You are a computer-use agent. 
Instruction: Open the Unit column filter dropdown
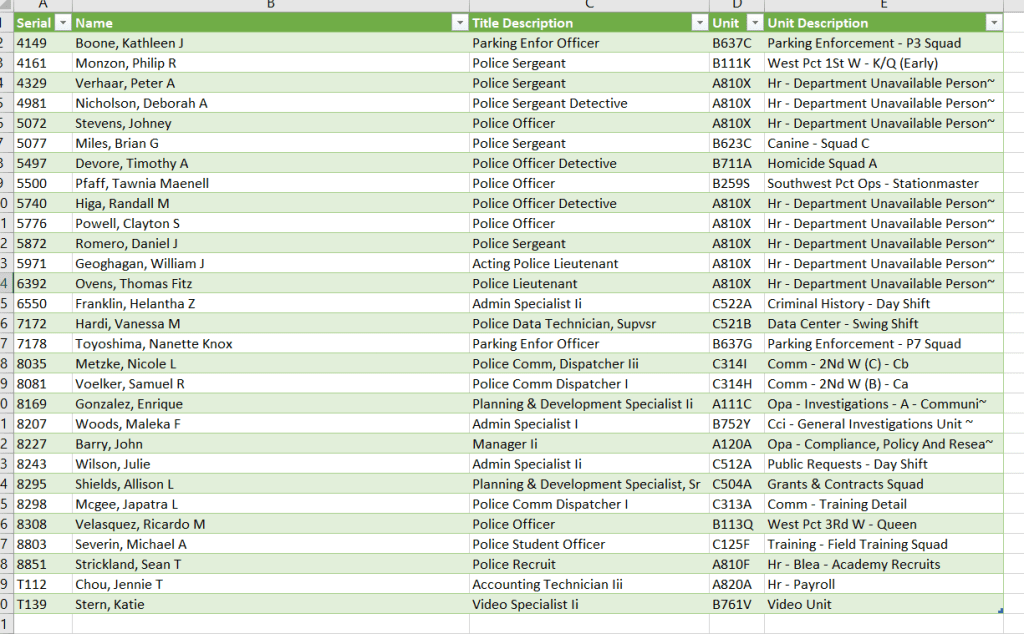coord(755,23)
